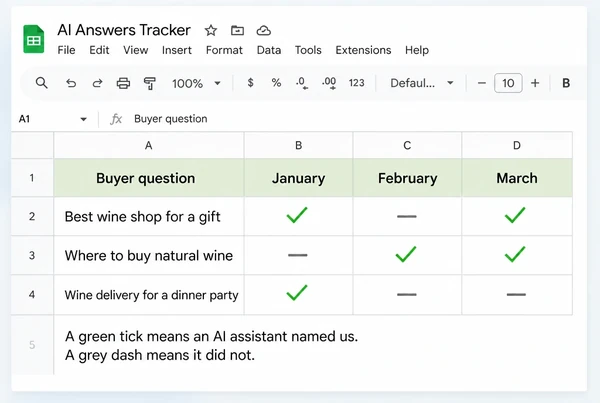Screen dimensions: 600x403
Task: Open the Default font dropdown
Action: pyautogui.click(x=422, y=83)
